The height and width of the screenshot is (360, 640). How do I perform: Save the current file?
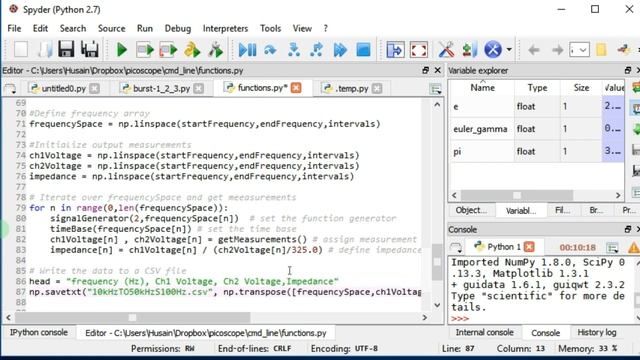pos(66,50)
